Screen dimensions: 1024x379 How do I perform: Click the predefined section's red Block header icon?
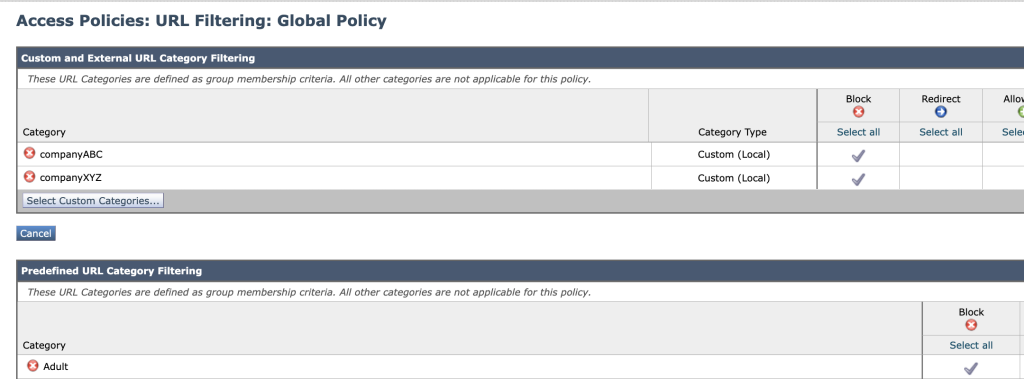[x=971, y=325]
